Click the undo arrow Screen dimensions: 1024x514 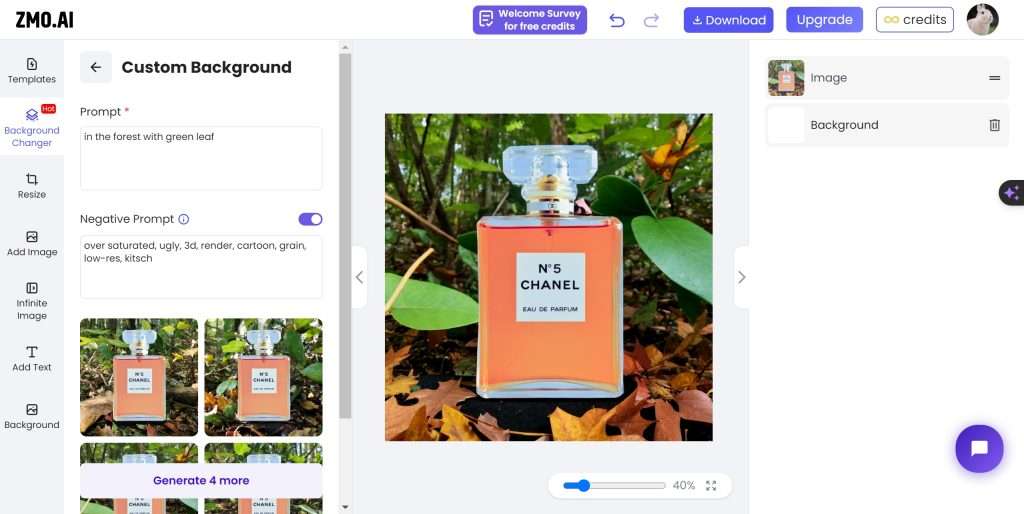[x=616, y=20]
